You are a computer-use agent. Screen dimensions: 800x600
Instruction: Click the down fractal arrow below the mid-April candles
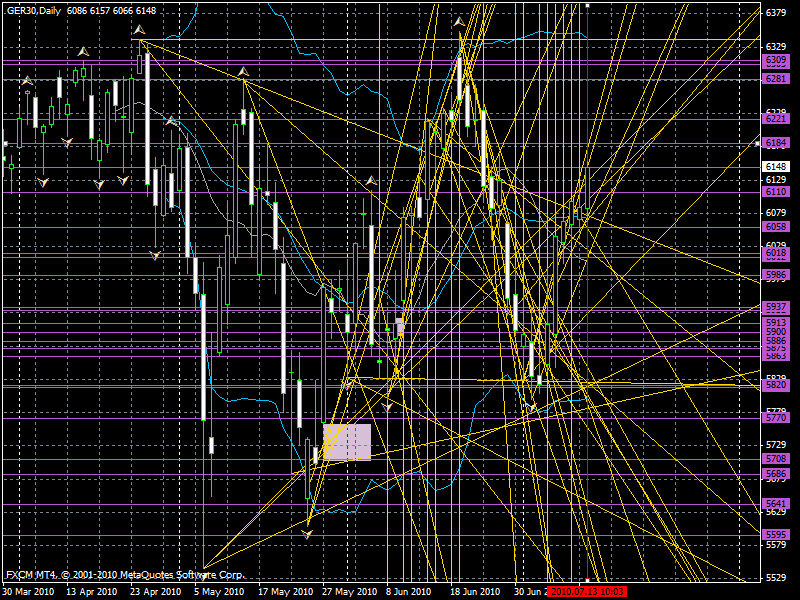[x=100, y=182]
